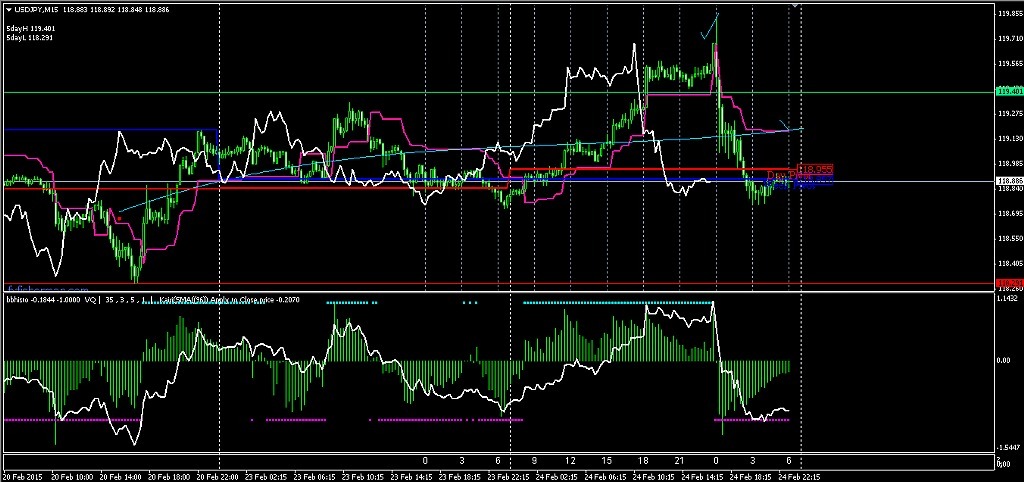
Task: Click the green 119.401 price axis tag
Action: (1008, 92)
